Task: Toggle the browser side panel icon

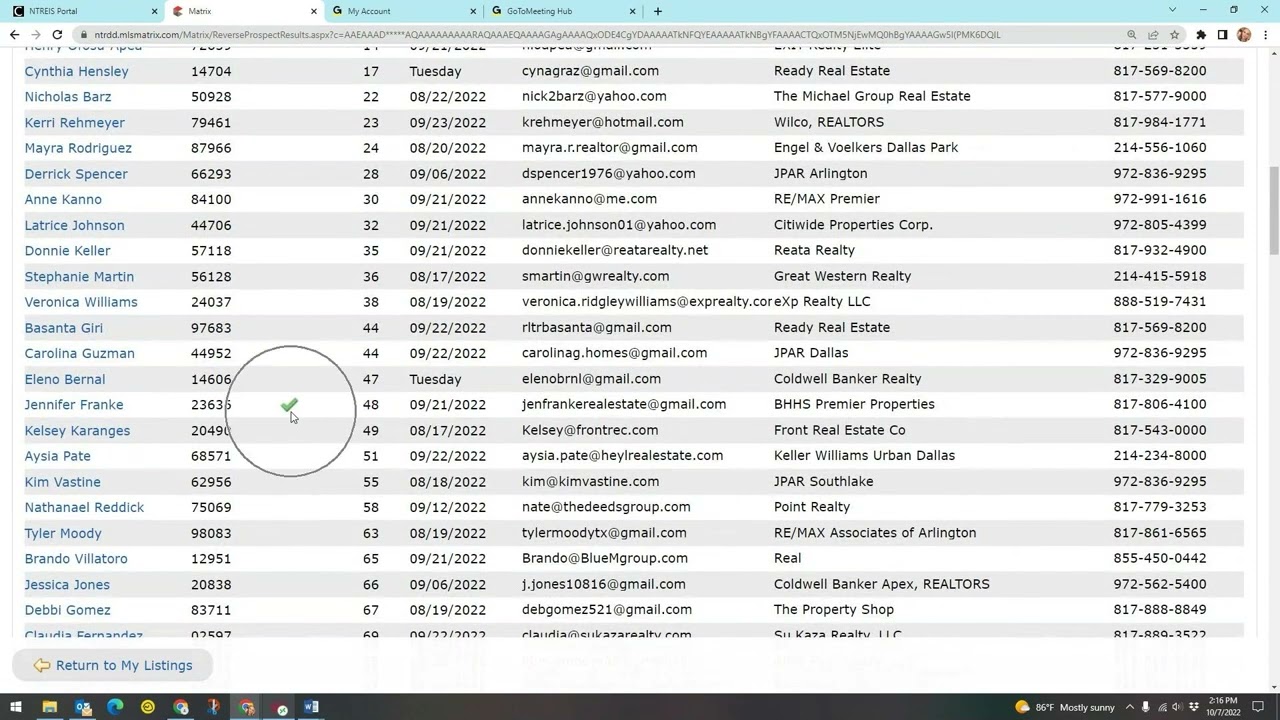Action: click(x=1222, y=35)
